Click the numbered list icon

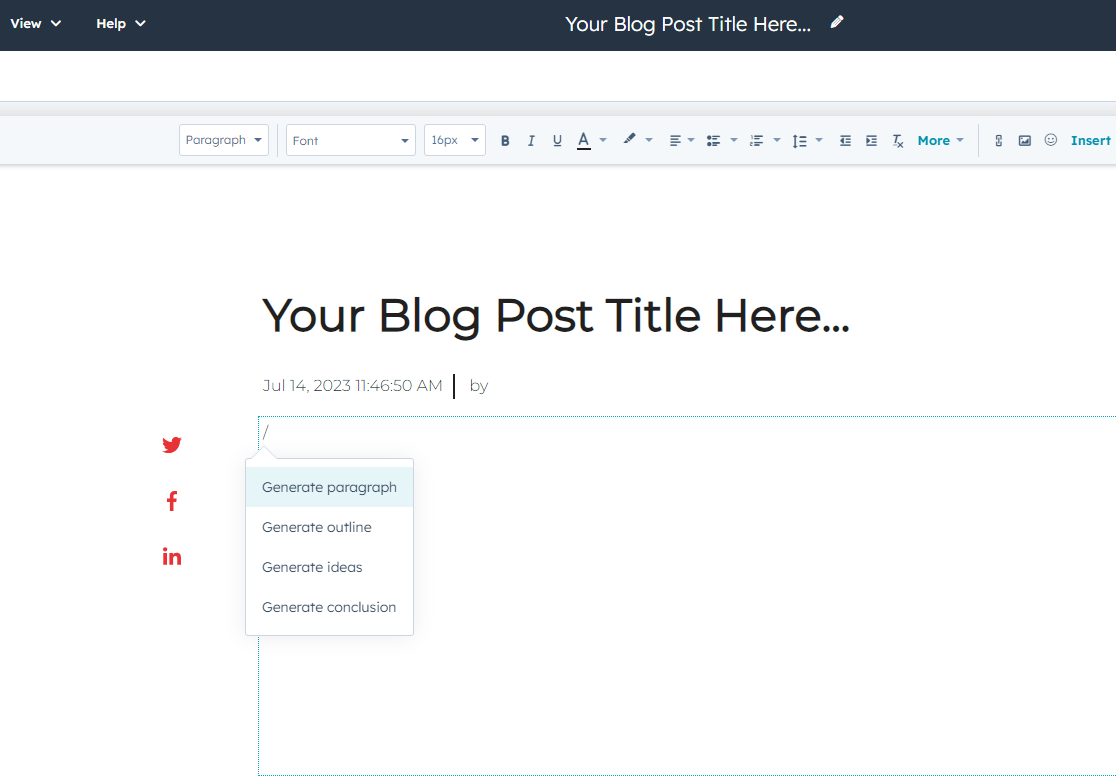(757, 141)
